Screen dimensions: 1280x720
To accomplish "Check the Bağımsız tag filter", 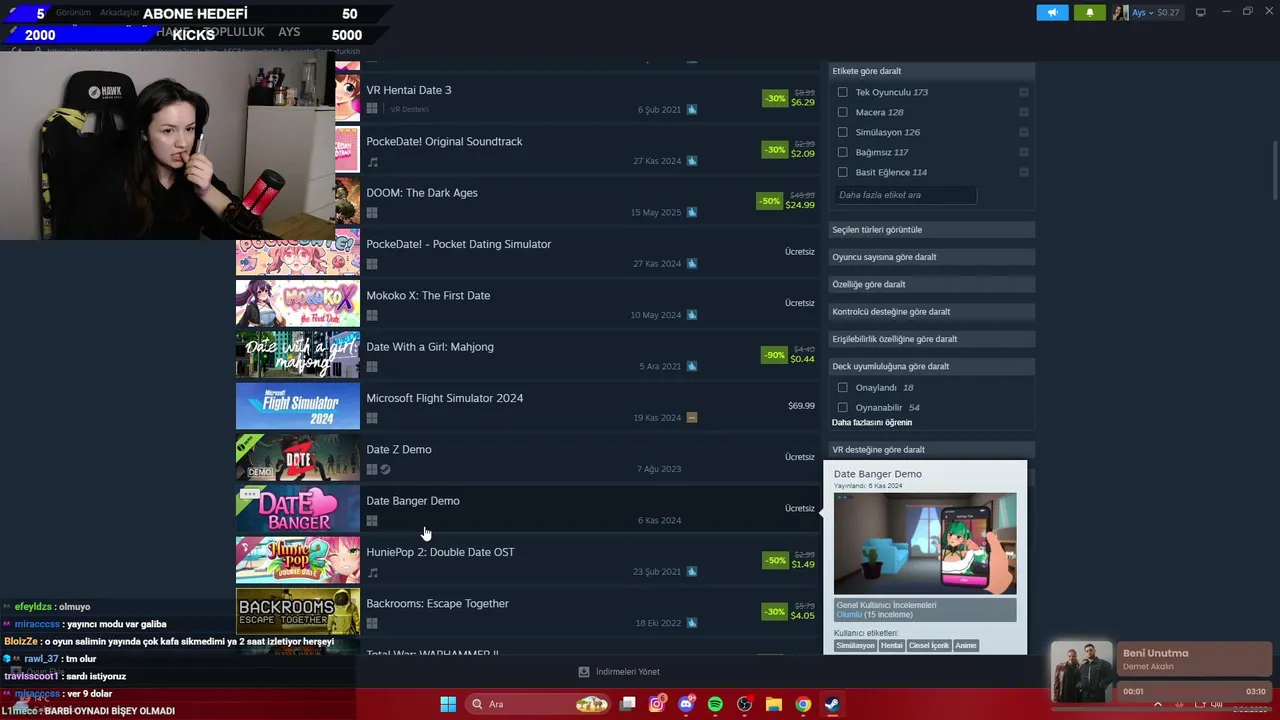I will pyautogui.click(x=842, y=152).
